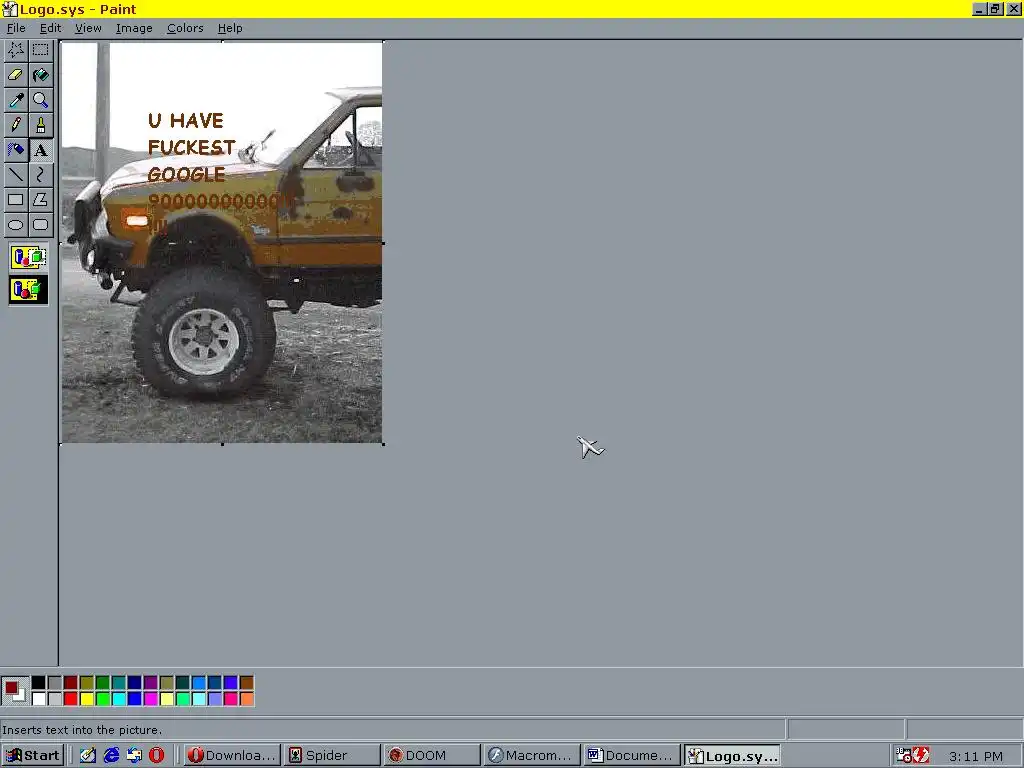Viewport: 1024px width, 768px height.
Task: Launch Opera from the quick launch bar
Action: tap(157, 756)
